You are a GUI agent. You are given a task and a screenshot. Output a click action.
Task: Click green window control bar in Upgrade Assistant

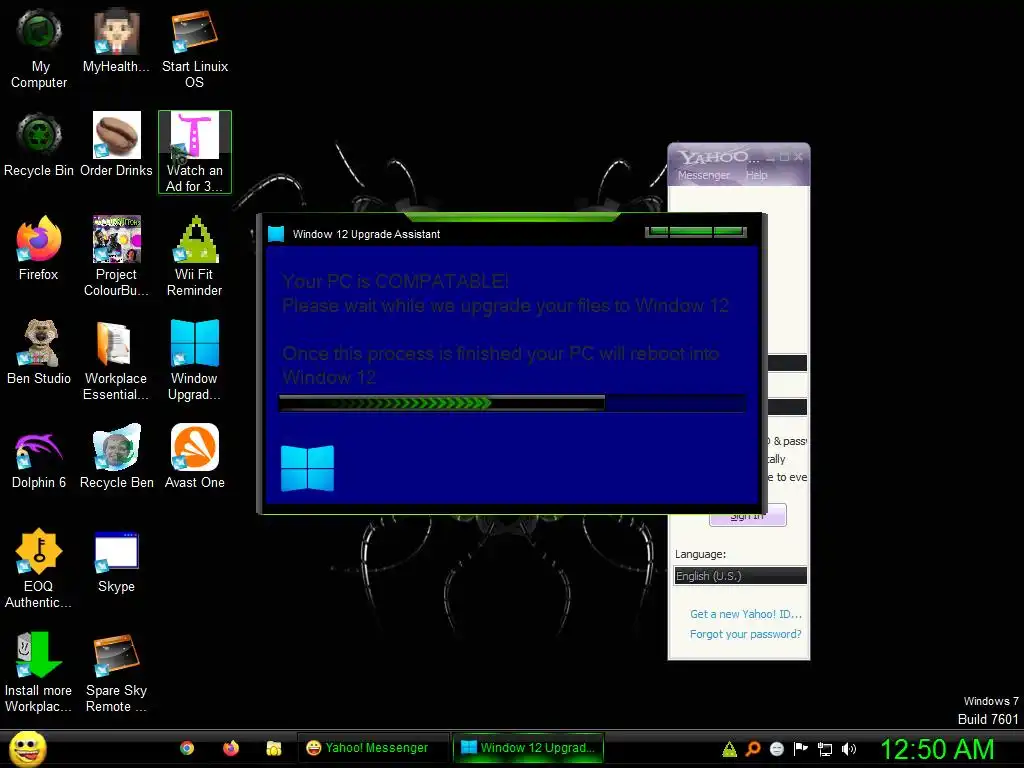tap(696, 232)
